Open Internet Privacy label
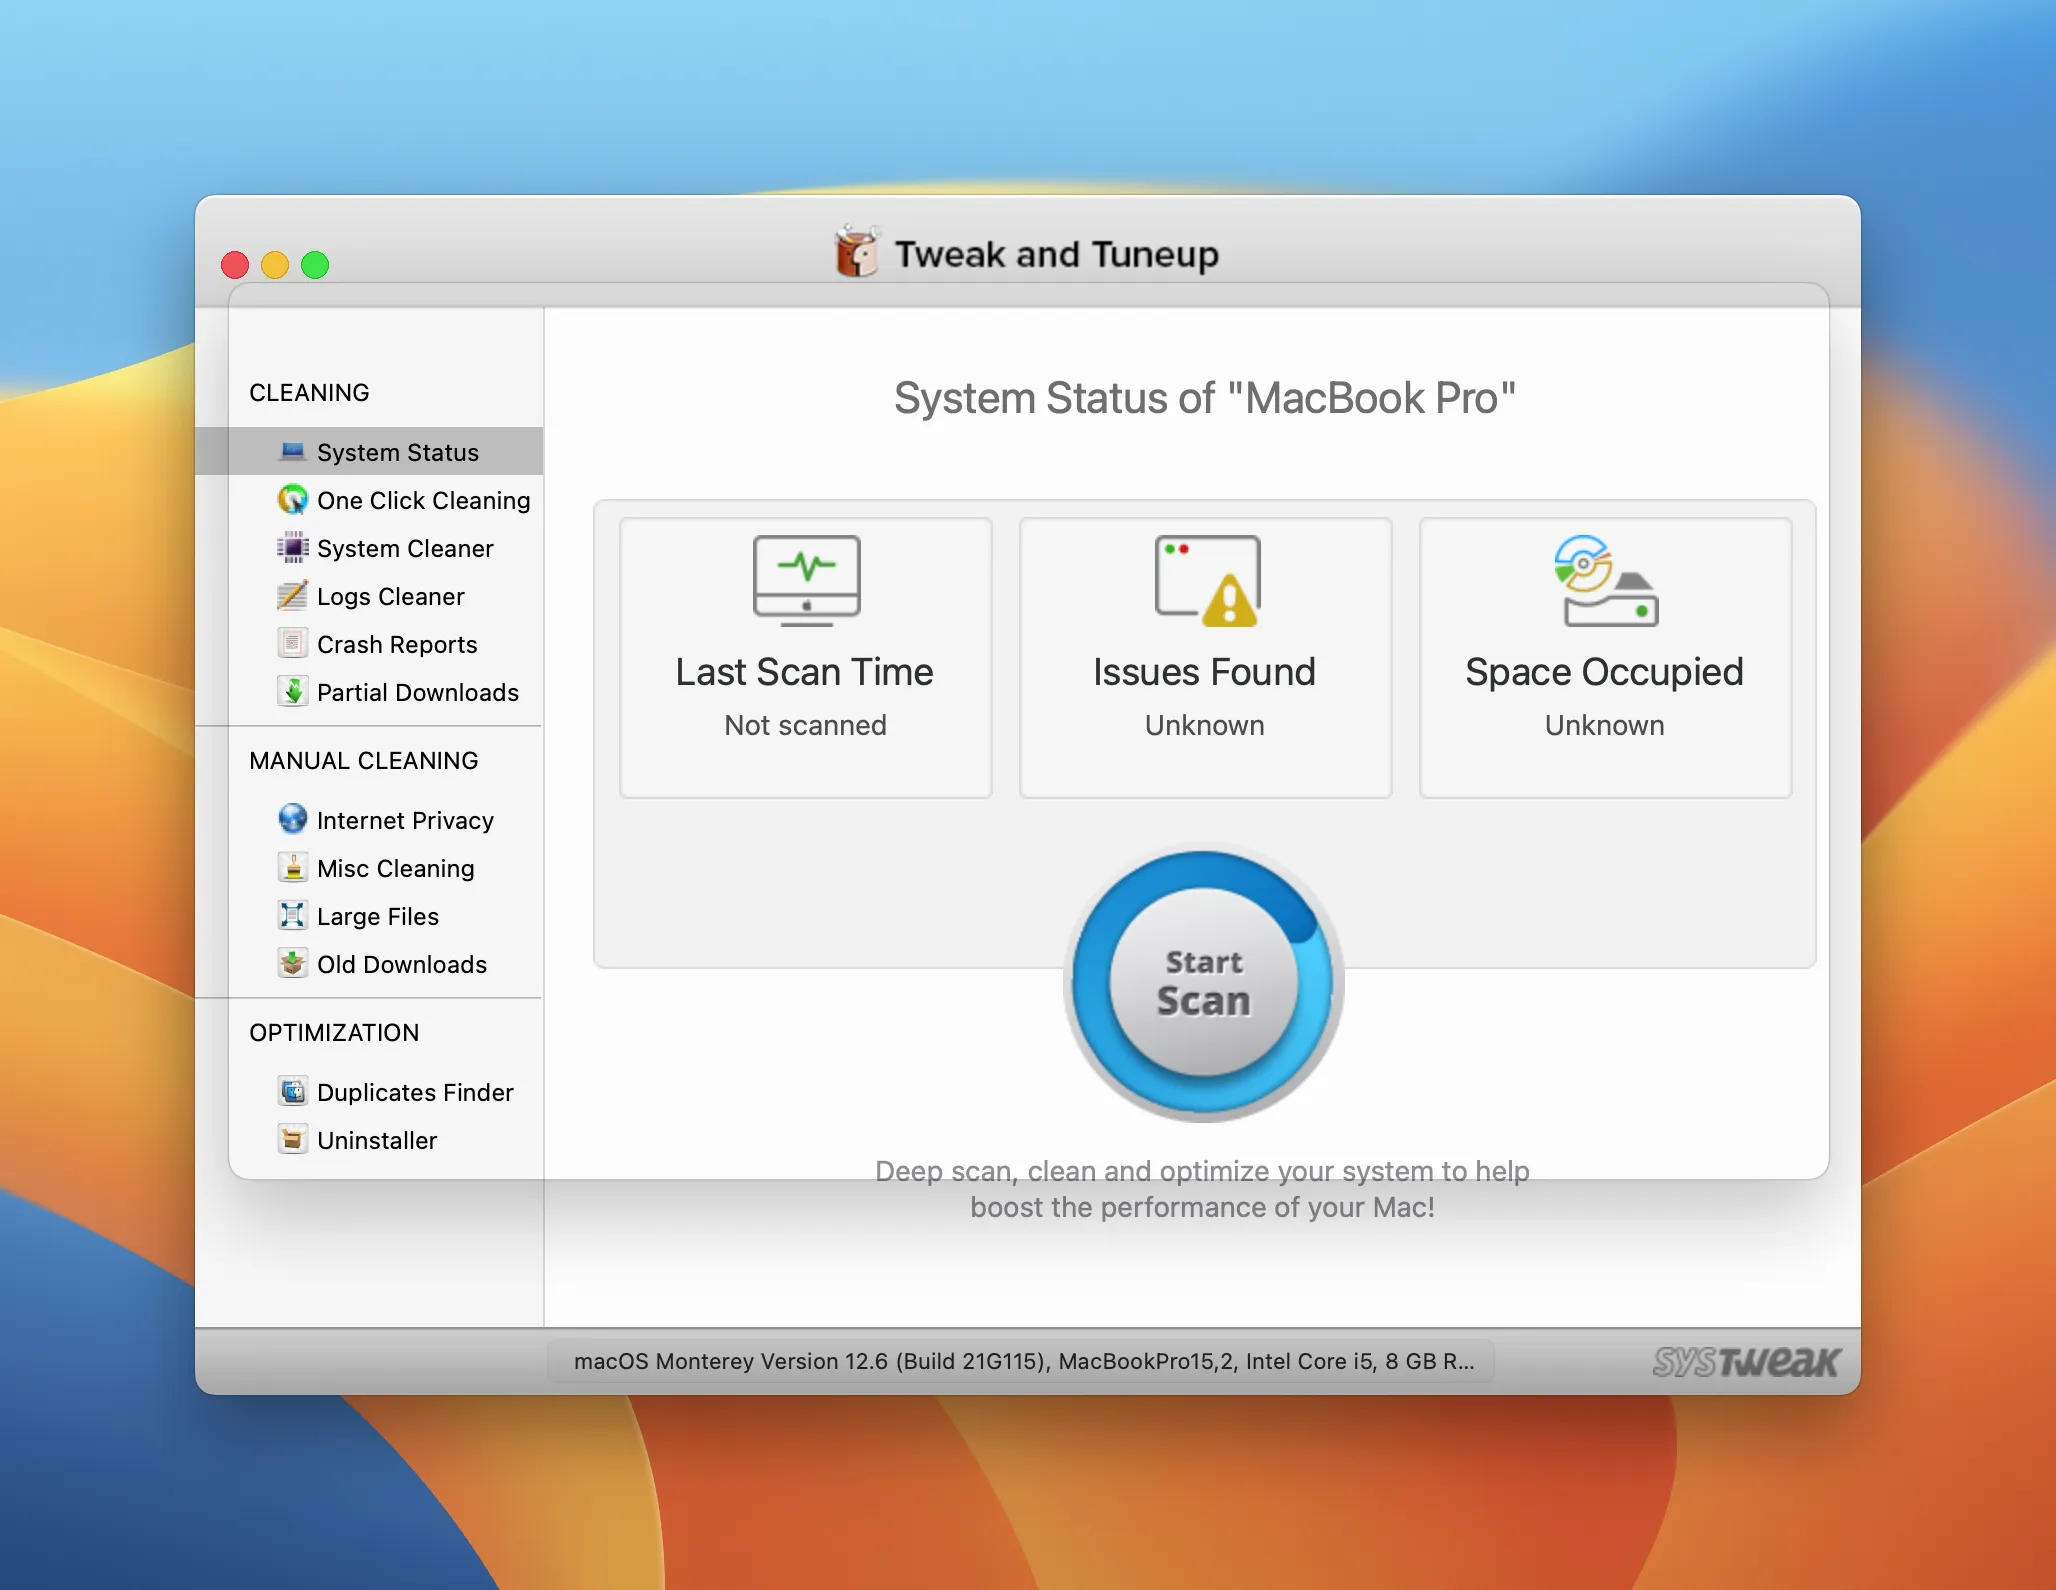Image resolution: width=2056 pixels, height=1590 pixels. point(405,821)
